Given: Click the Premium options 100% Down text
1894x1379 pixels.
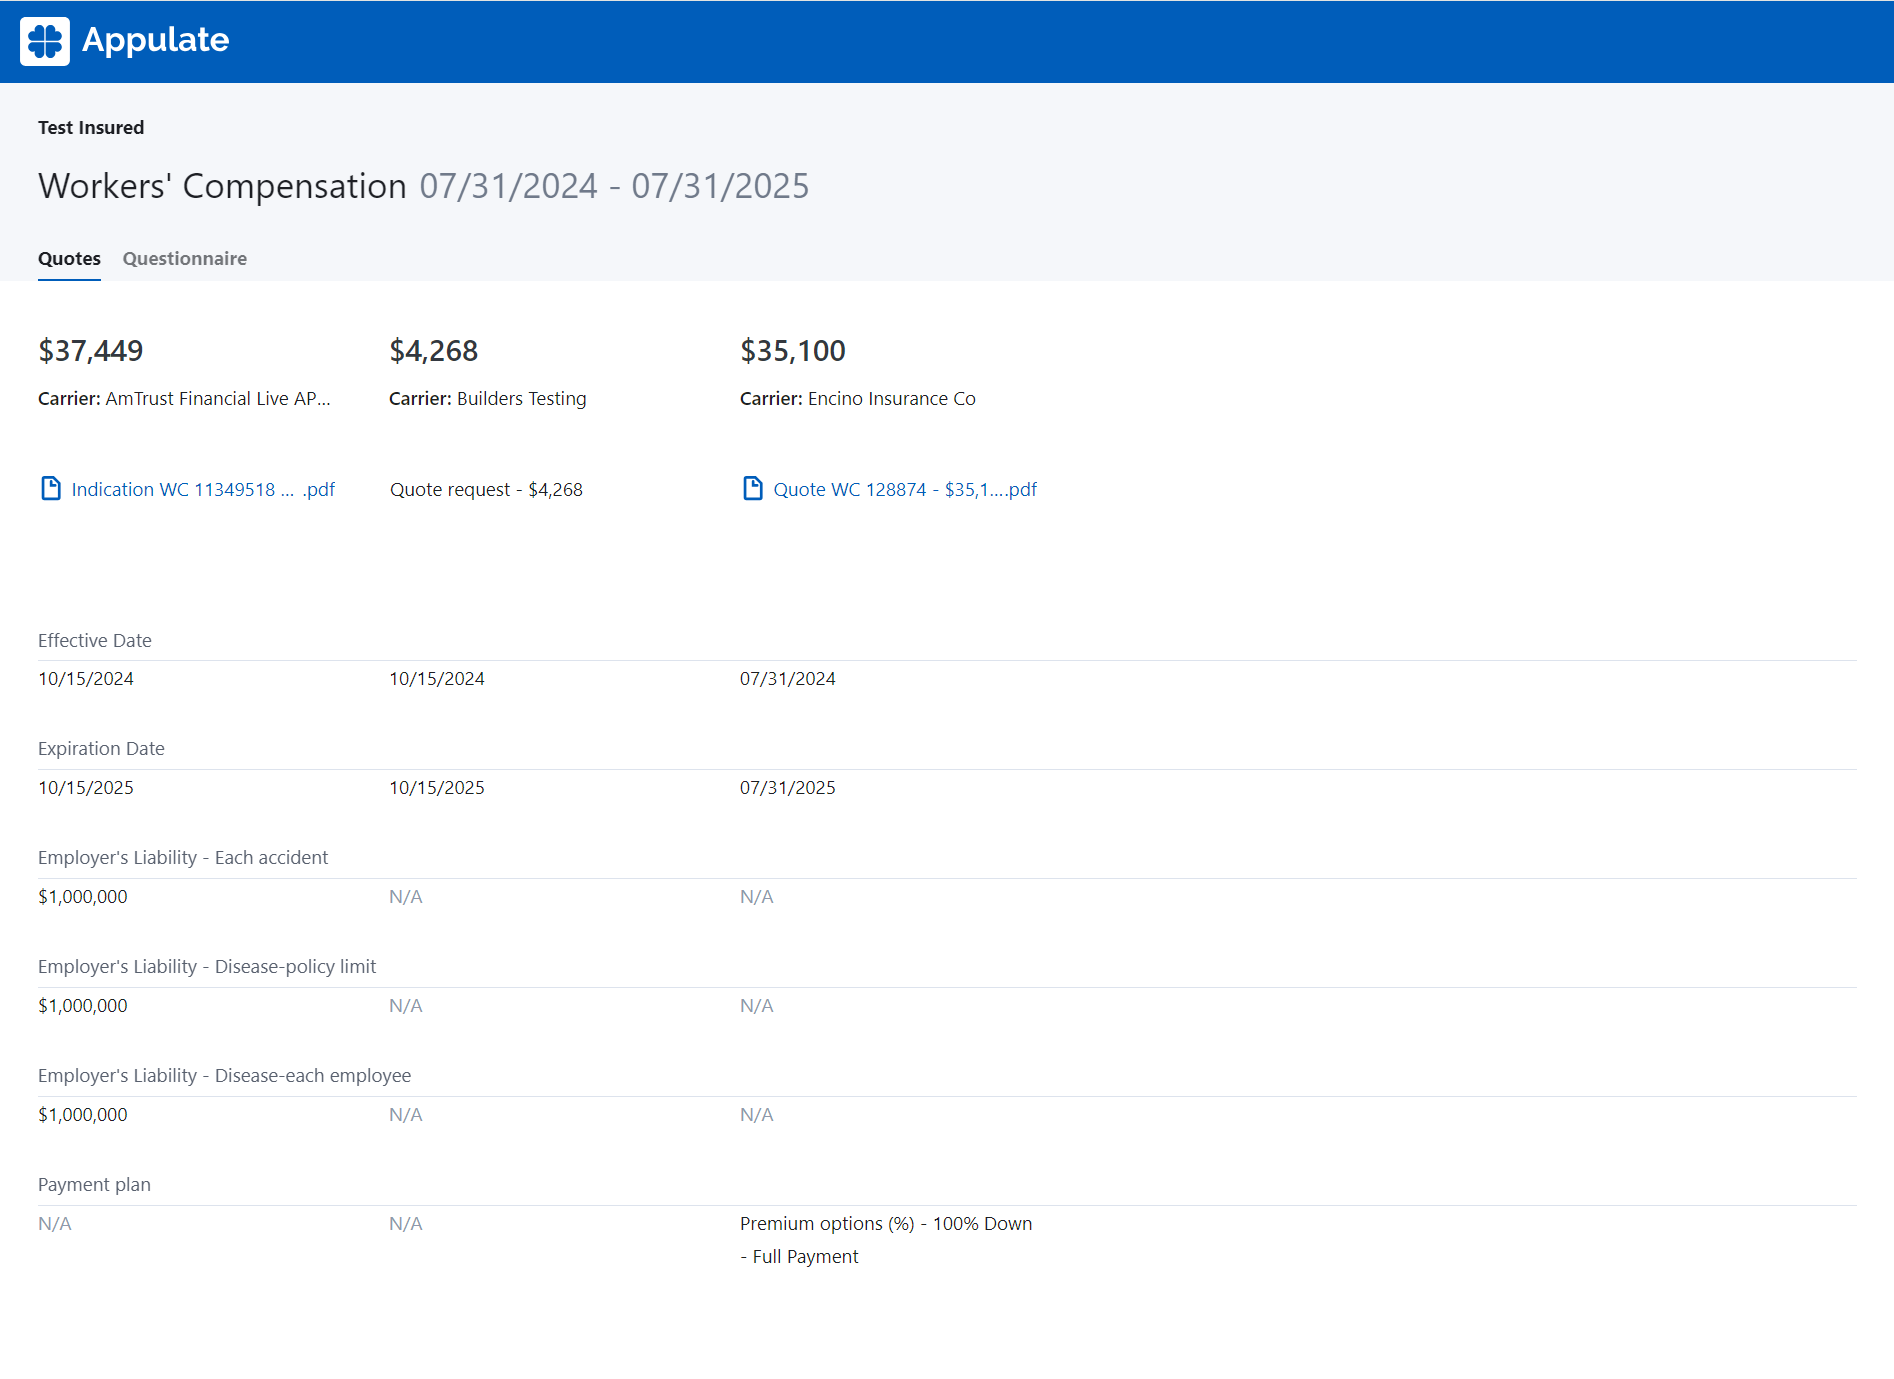Looking at the screenshot, I should coord(885,1224).
